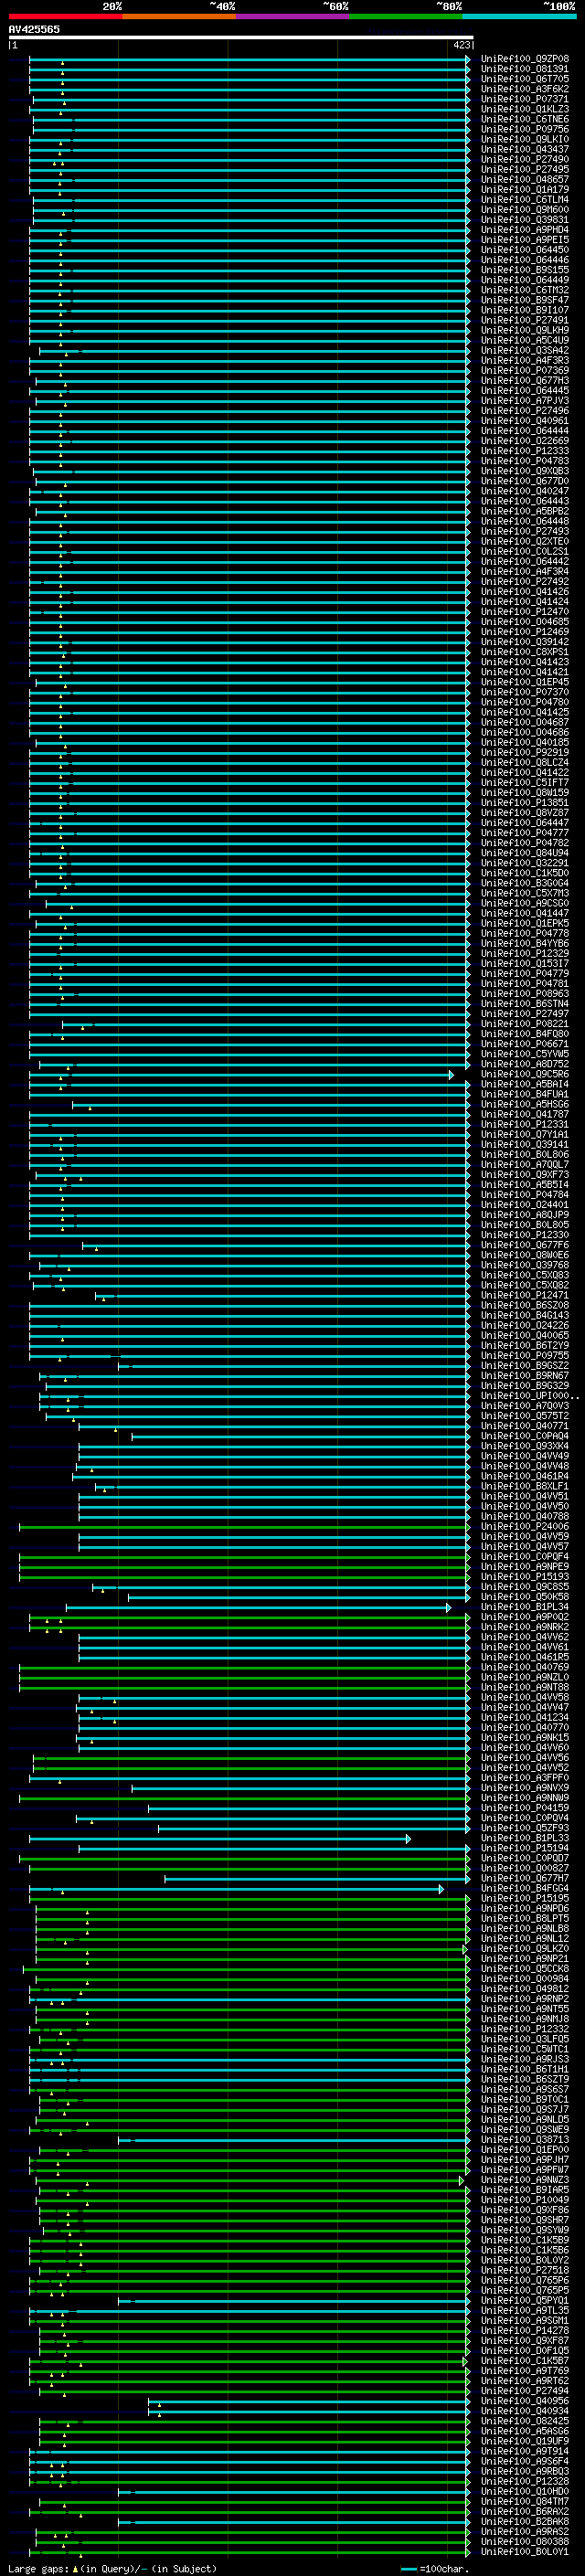Select hit UniRef100_C1K5D0
585x2576 pixels.
(524, 873)
